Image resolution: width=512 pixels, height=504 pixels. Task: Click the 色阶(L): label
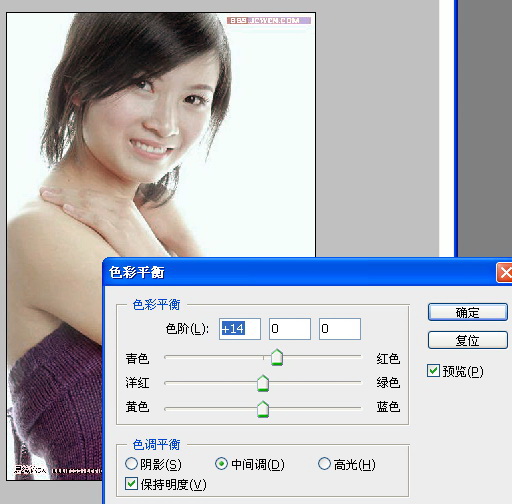tap(187, 329)
